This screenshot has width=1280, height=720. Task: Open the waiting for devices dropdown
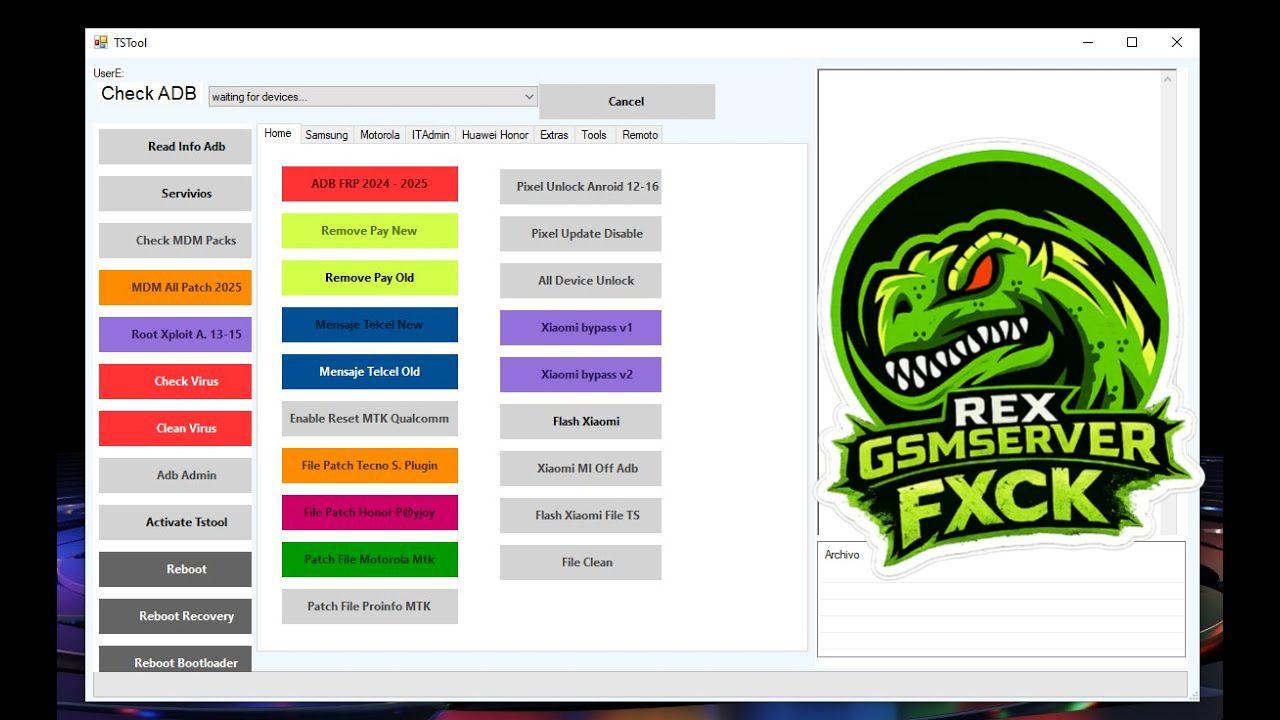point(529,96)
